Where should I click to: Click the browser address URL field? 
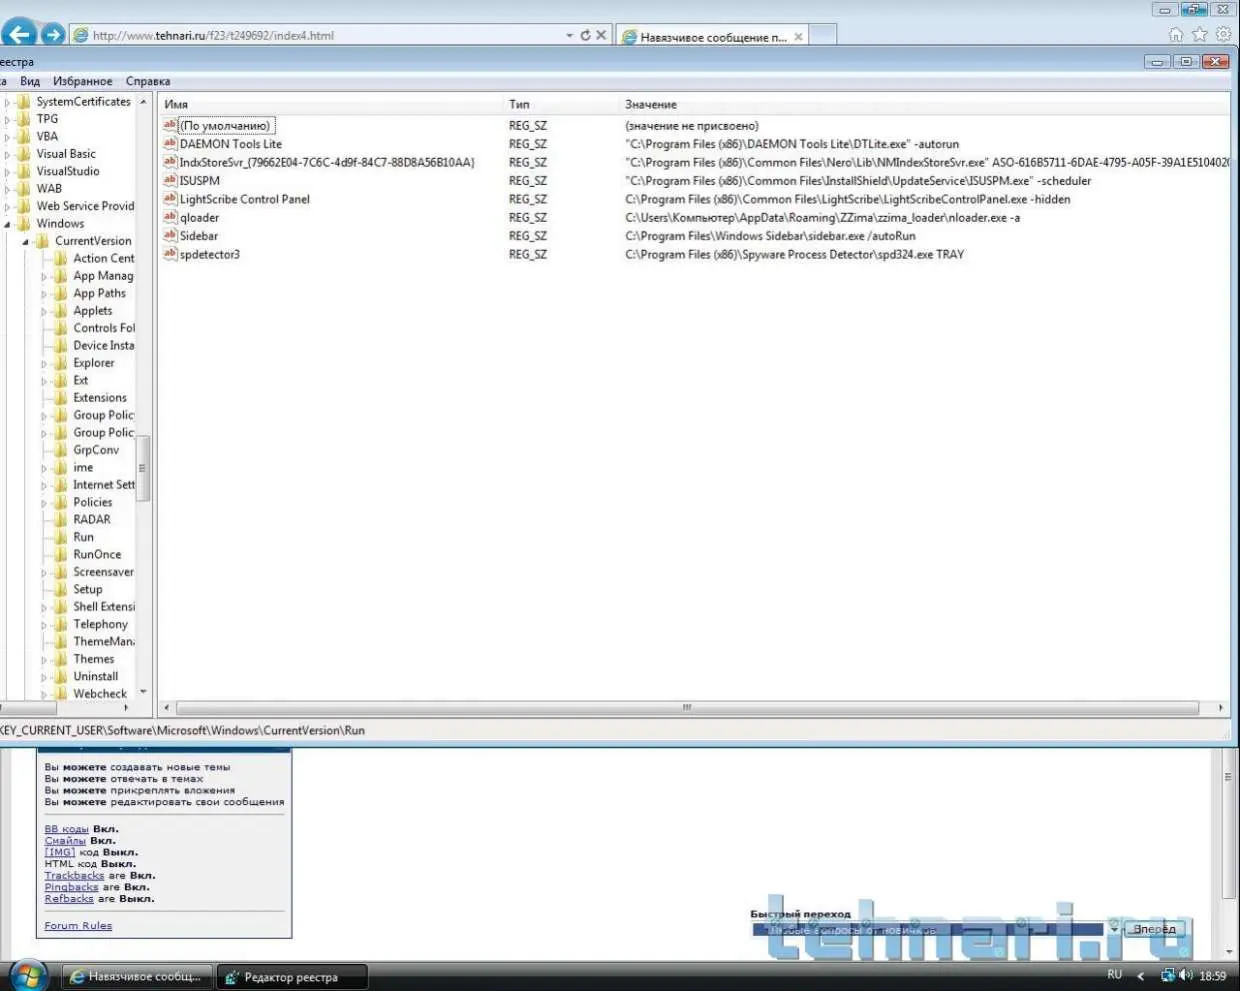pos(320,35)
